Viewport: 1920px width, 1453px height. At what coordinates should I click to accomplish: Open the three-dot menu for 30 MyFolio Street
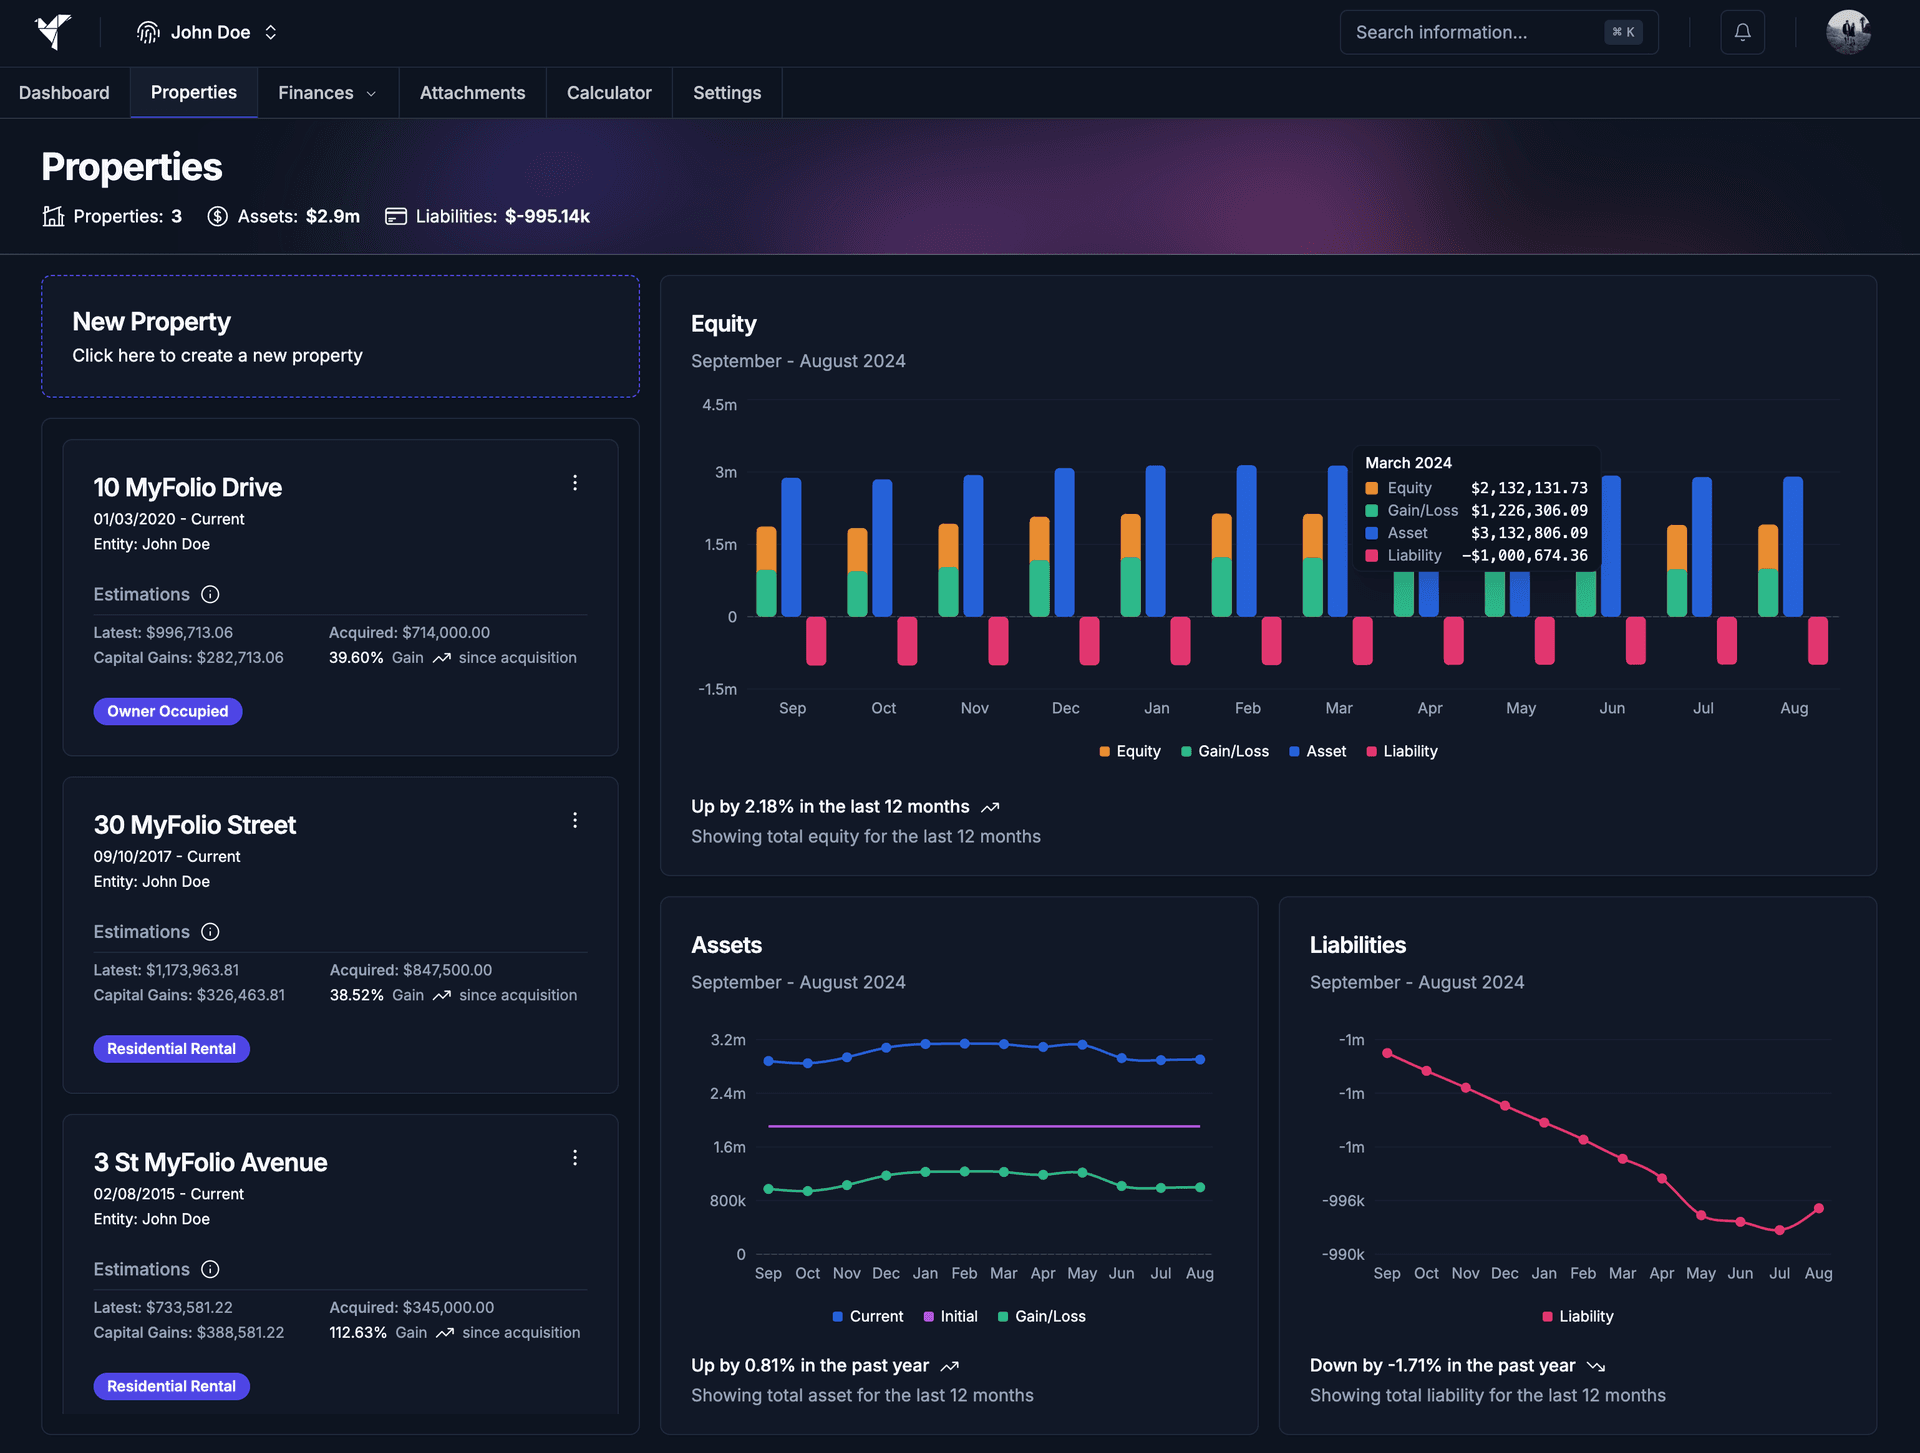[575, 820]
